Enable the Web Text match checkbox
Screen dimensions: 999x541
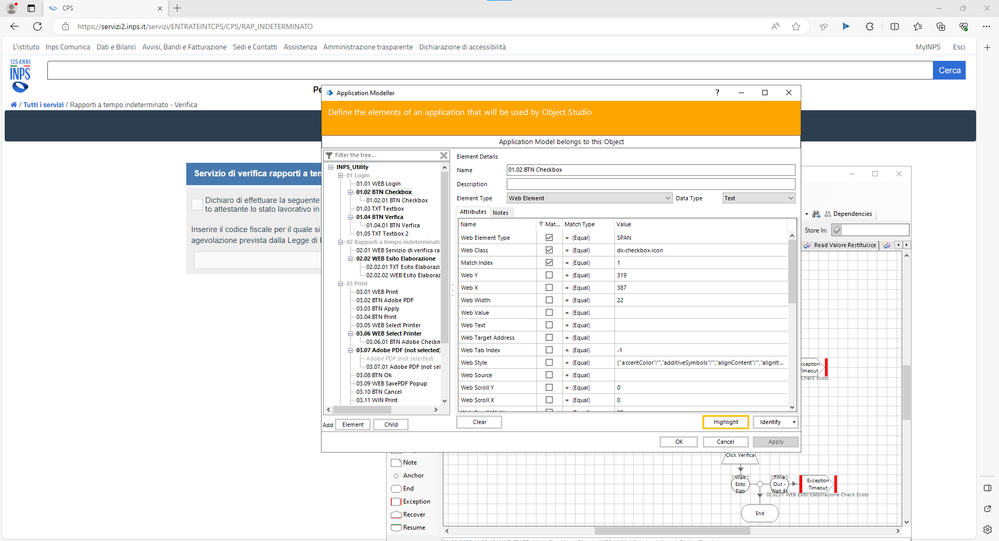[x=548, y=325]
